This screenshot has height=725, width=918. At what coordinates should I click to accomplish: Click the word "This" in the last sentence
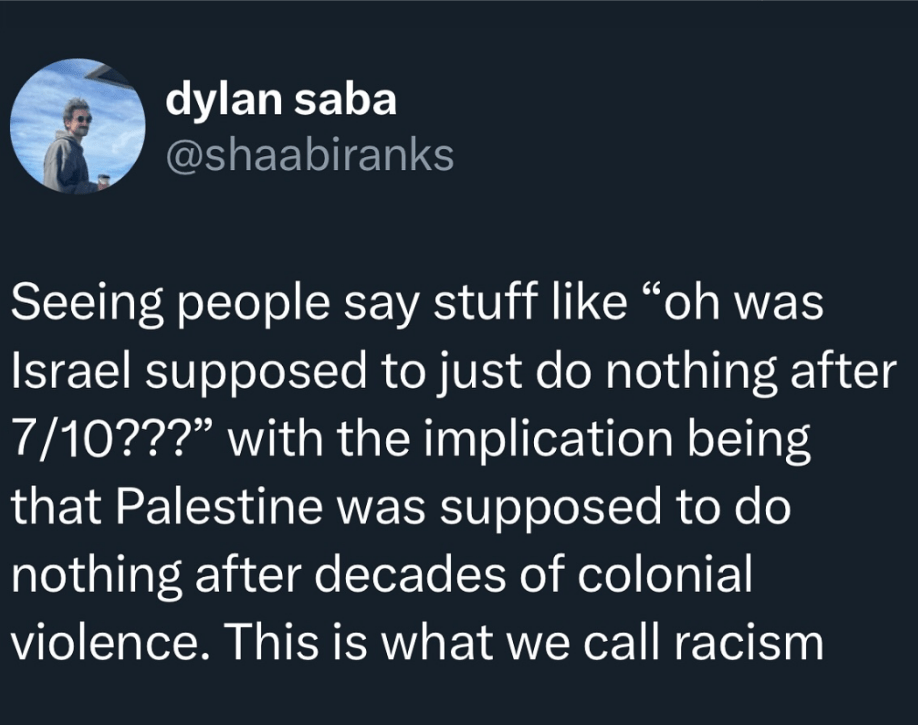pos(272,641)
